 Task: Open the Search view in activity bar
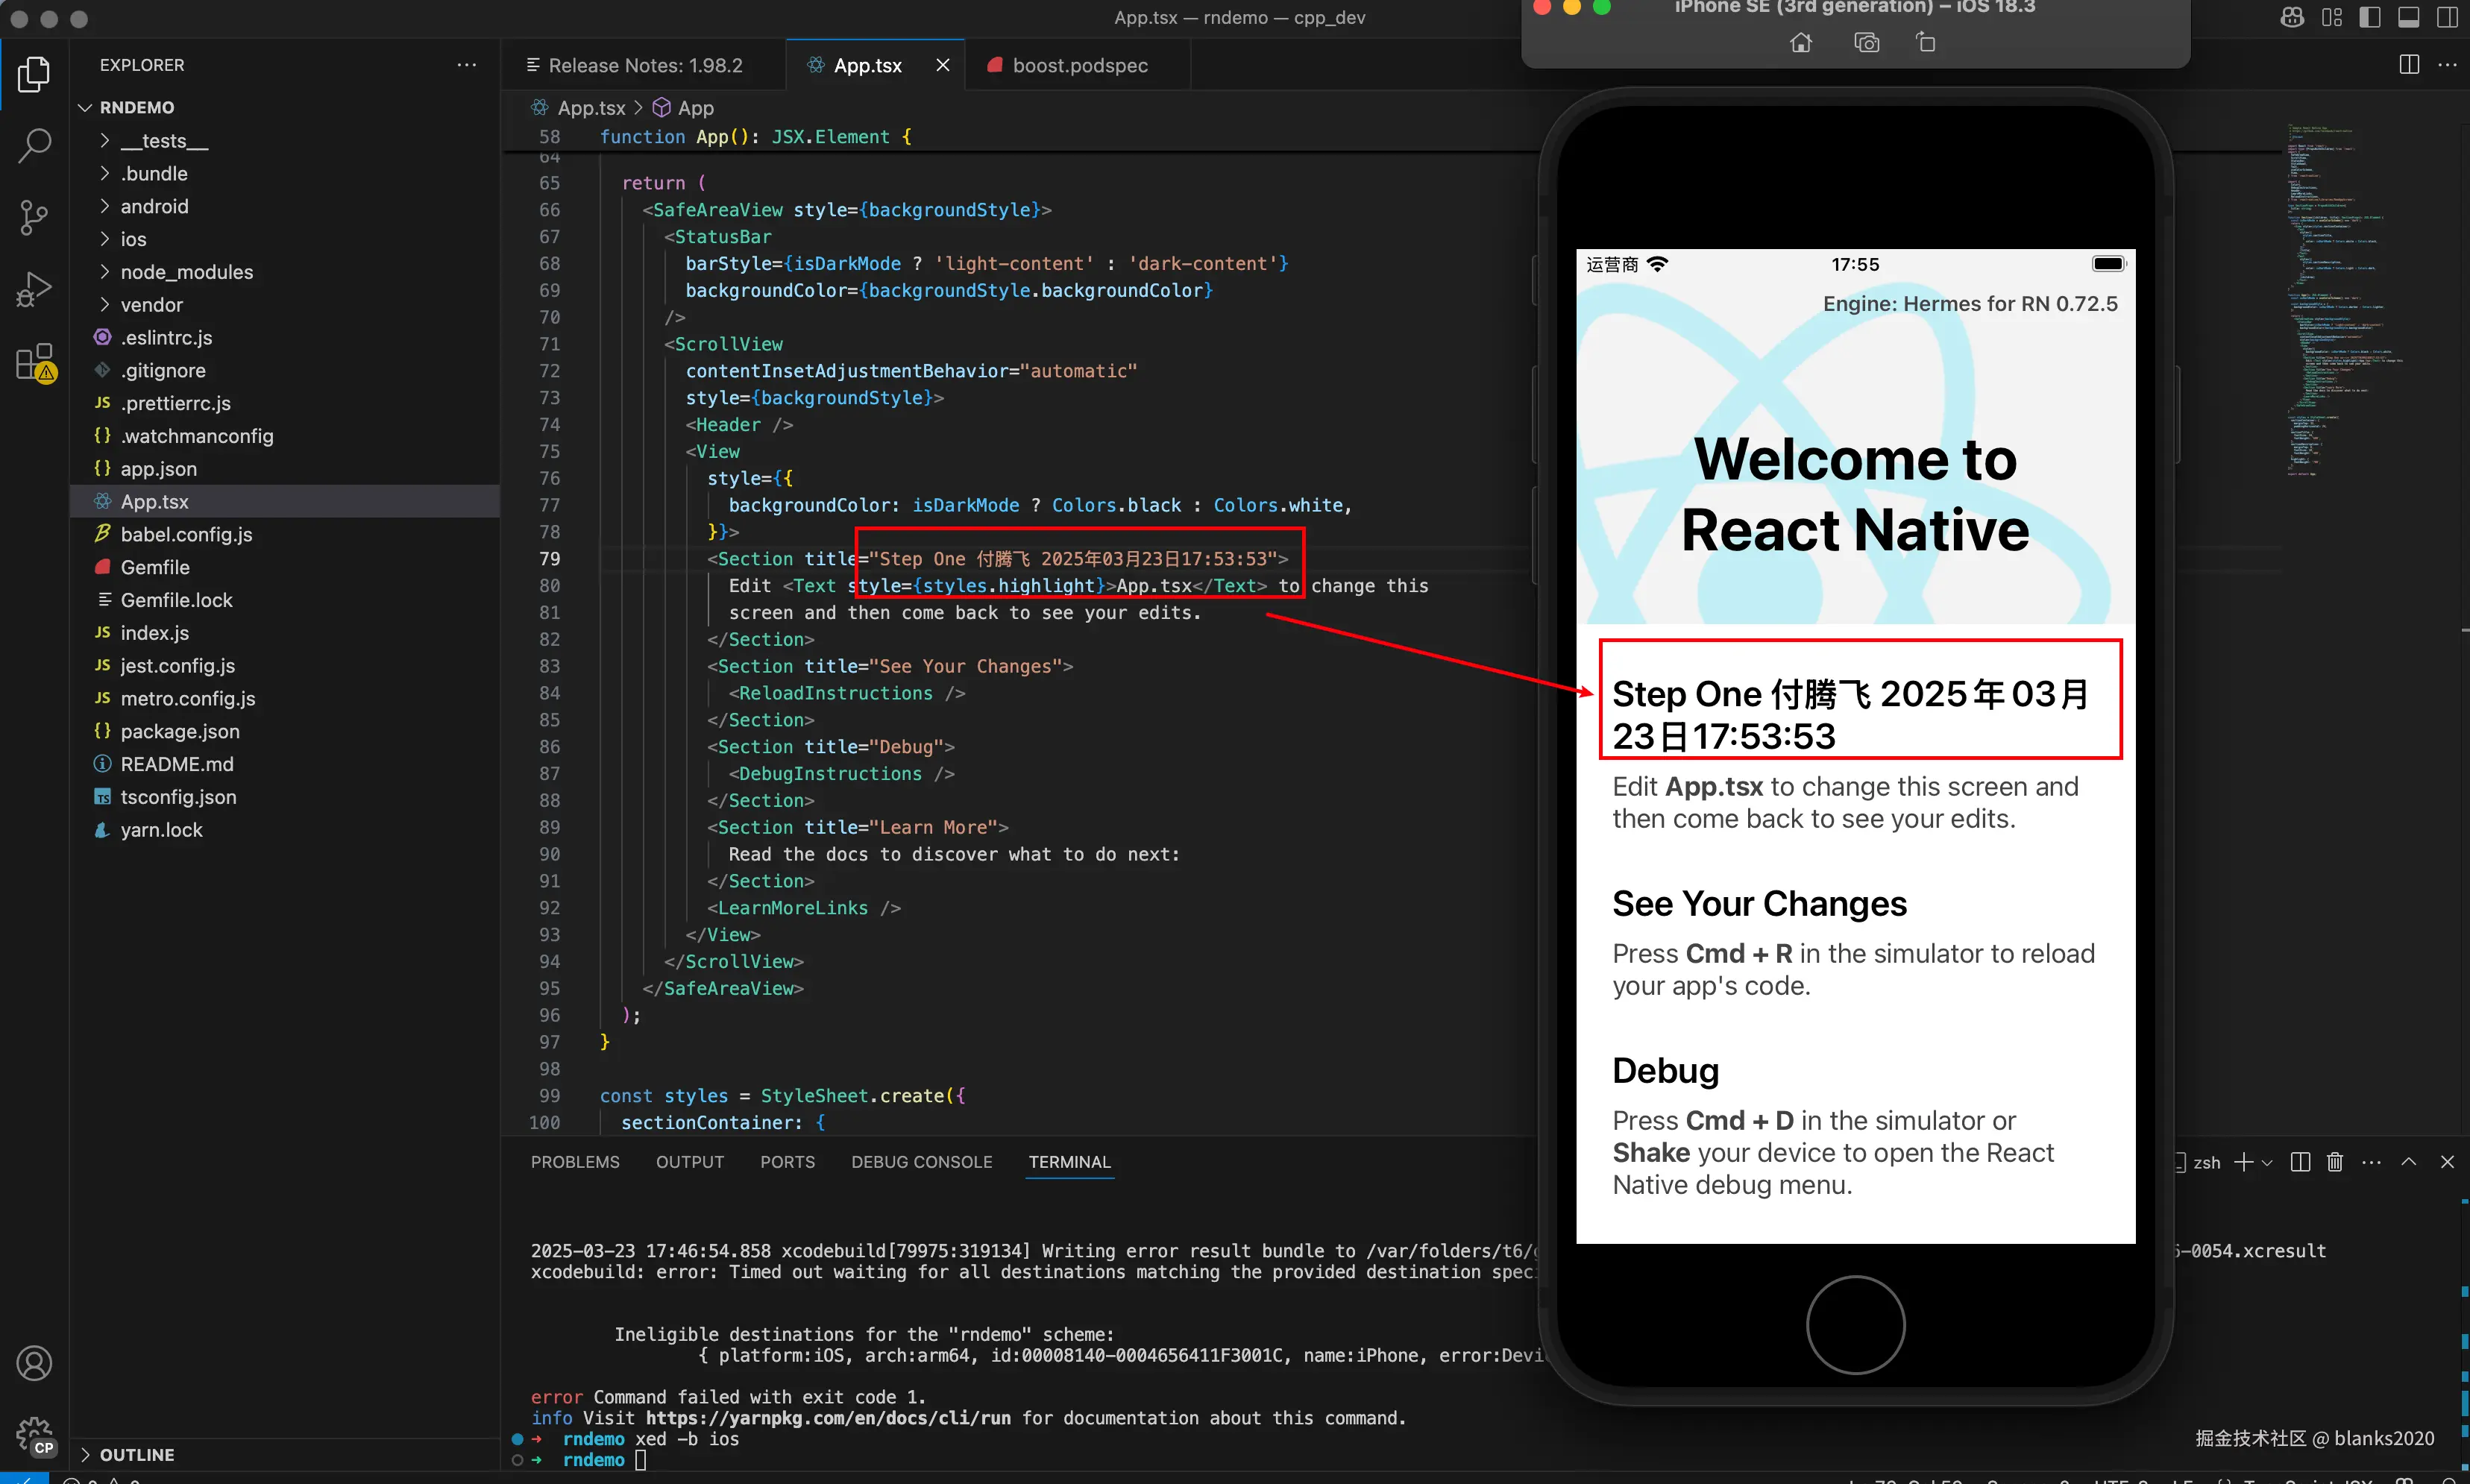click(x=34, y=145)
